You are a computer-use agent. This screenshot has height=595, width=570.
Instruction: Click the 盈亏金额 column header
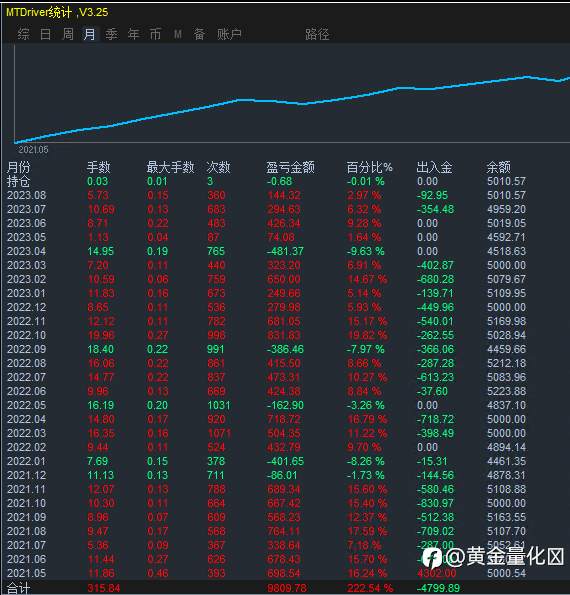tap(290, 167)
